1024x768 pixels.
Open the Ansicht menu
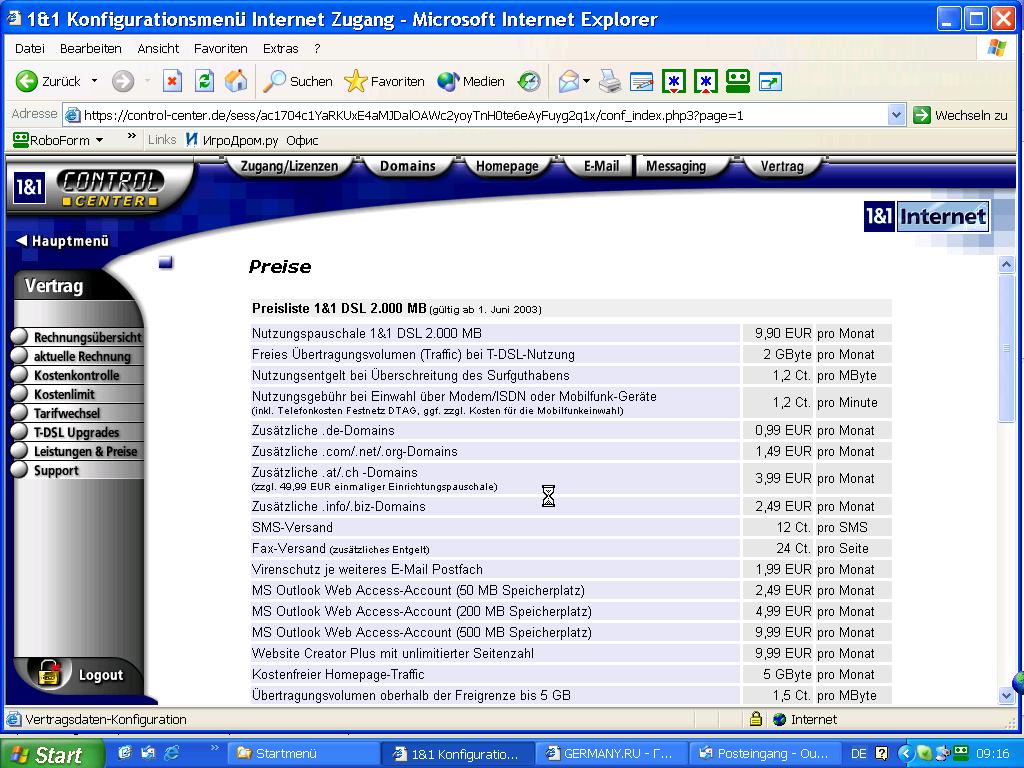coord(158,48)
